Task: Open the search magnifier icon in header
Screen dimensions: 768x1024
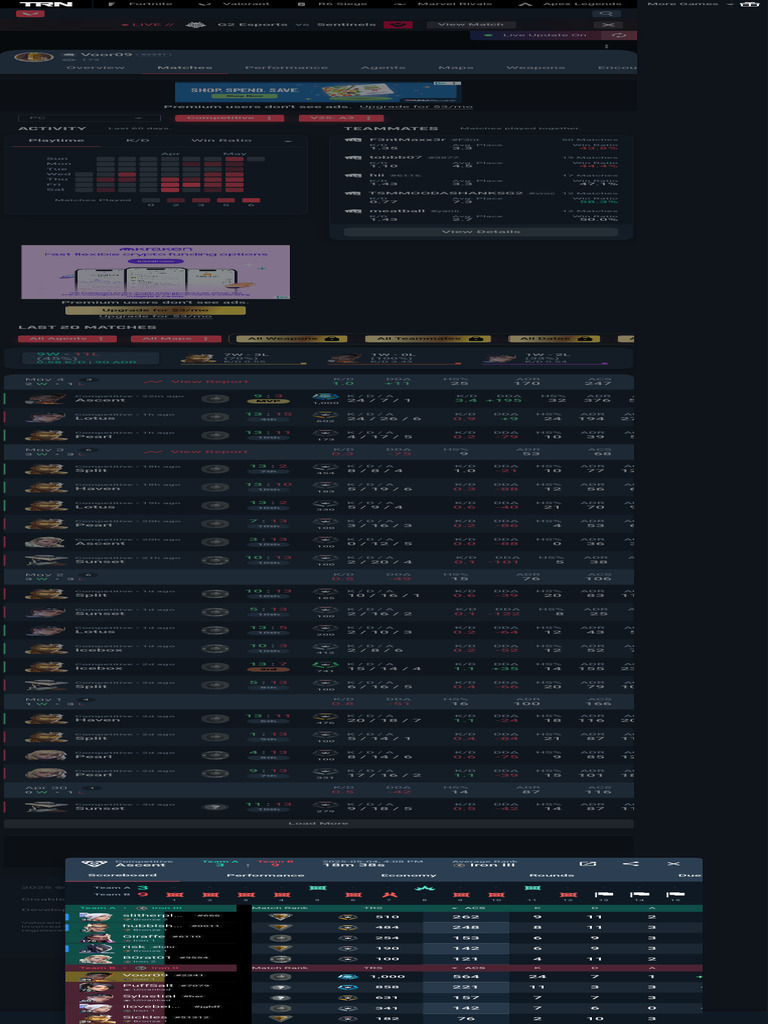Action: (x=606, y=14)
